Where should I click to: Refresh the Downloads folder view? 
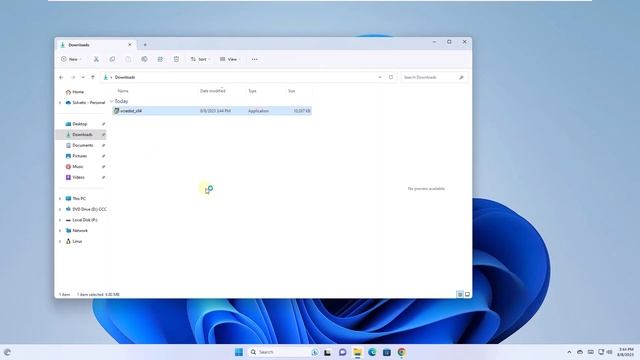click(x=391, y=77)
